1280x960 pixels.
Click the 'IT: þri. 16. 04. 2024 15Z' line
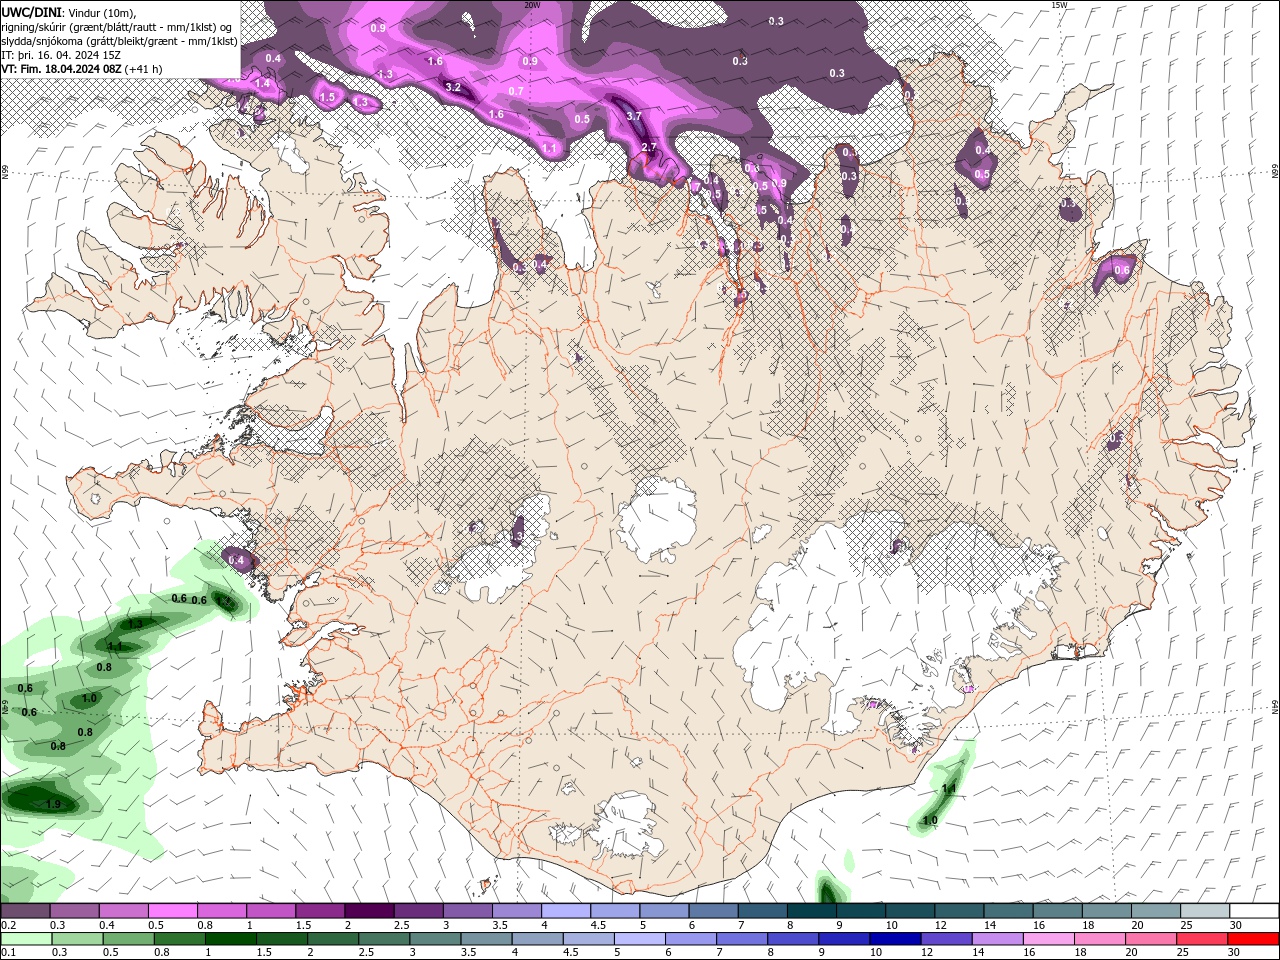point(63,55)
